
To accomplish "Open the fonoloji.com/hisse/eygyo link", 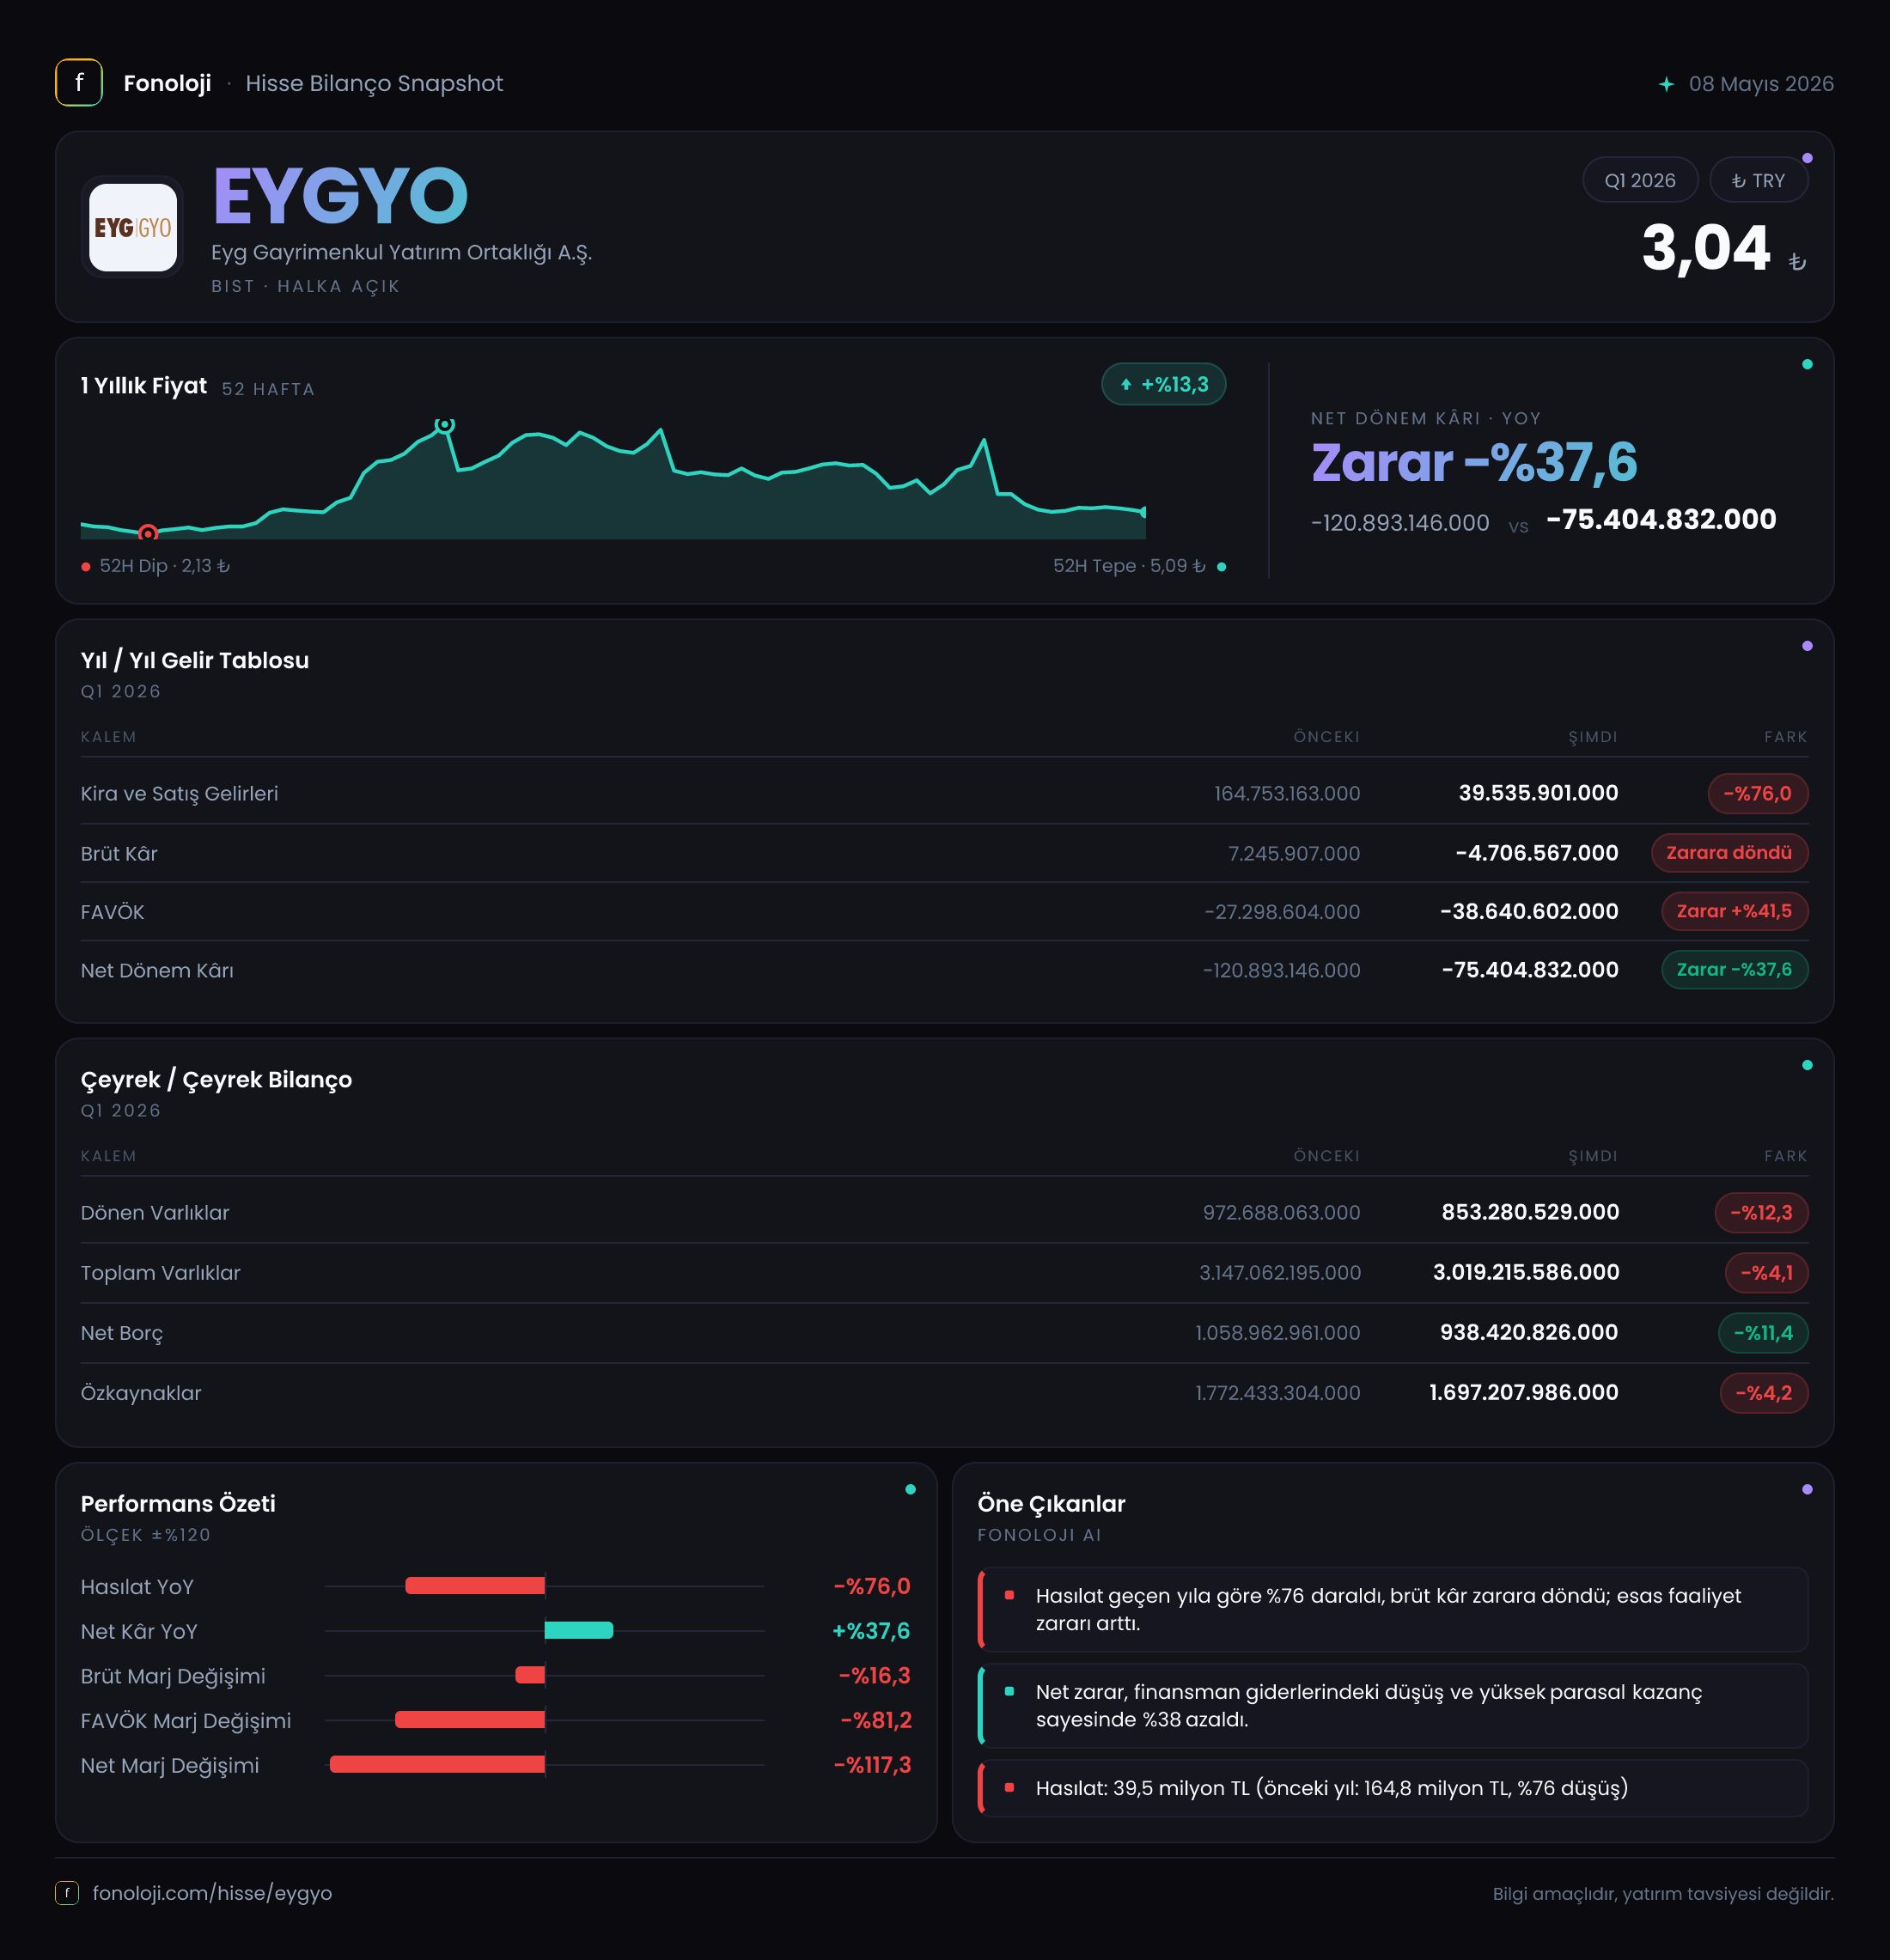I will click(212, 1893).
